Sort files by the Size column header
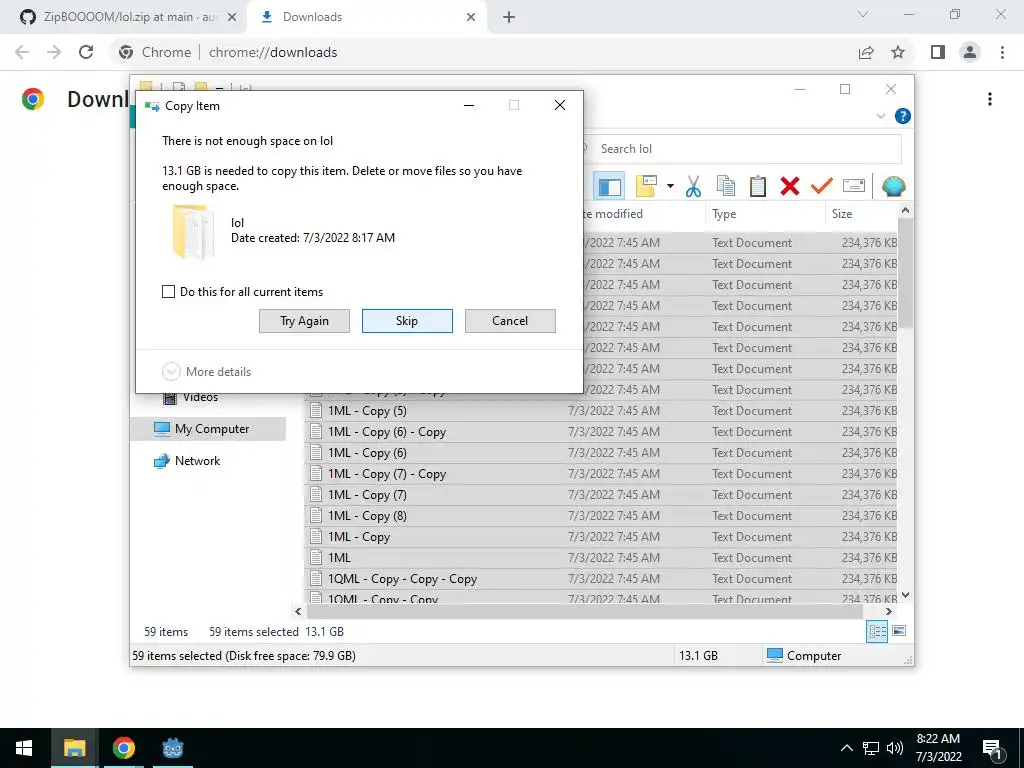Screen dimensions: 1024x768 point(861,214)
